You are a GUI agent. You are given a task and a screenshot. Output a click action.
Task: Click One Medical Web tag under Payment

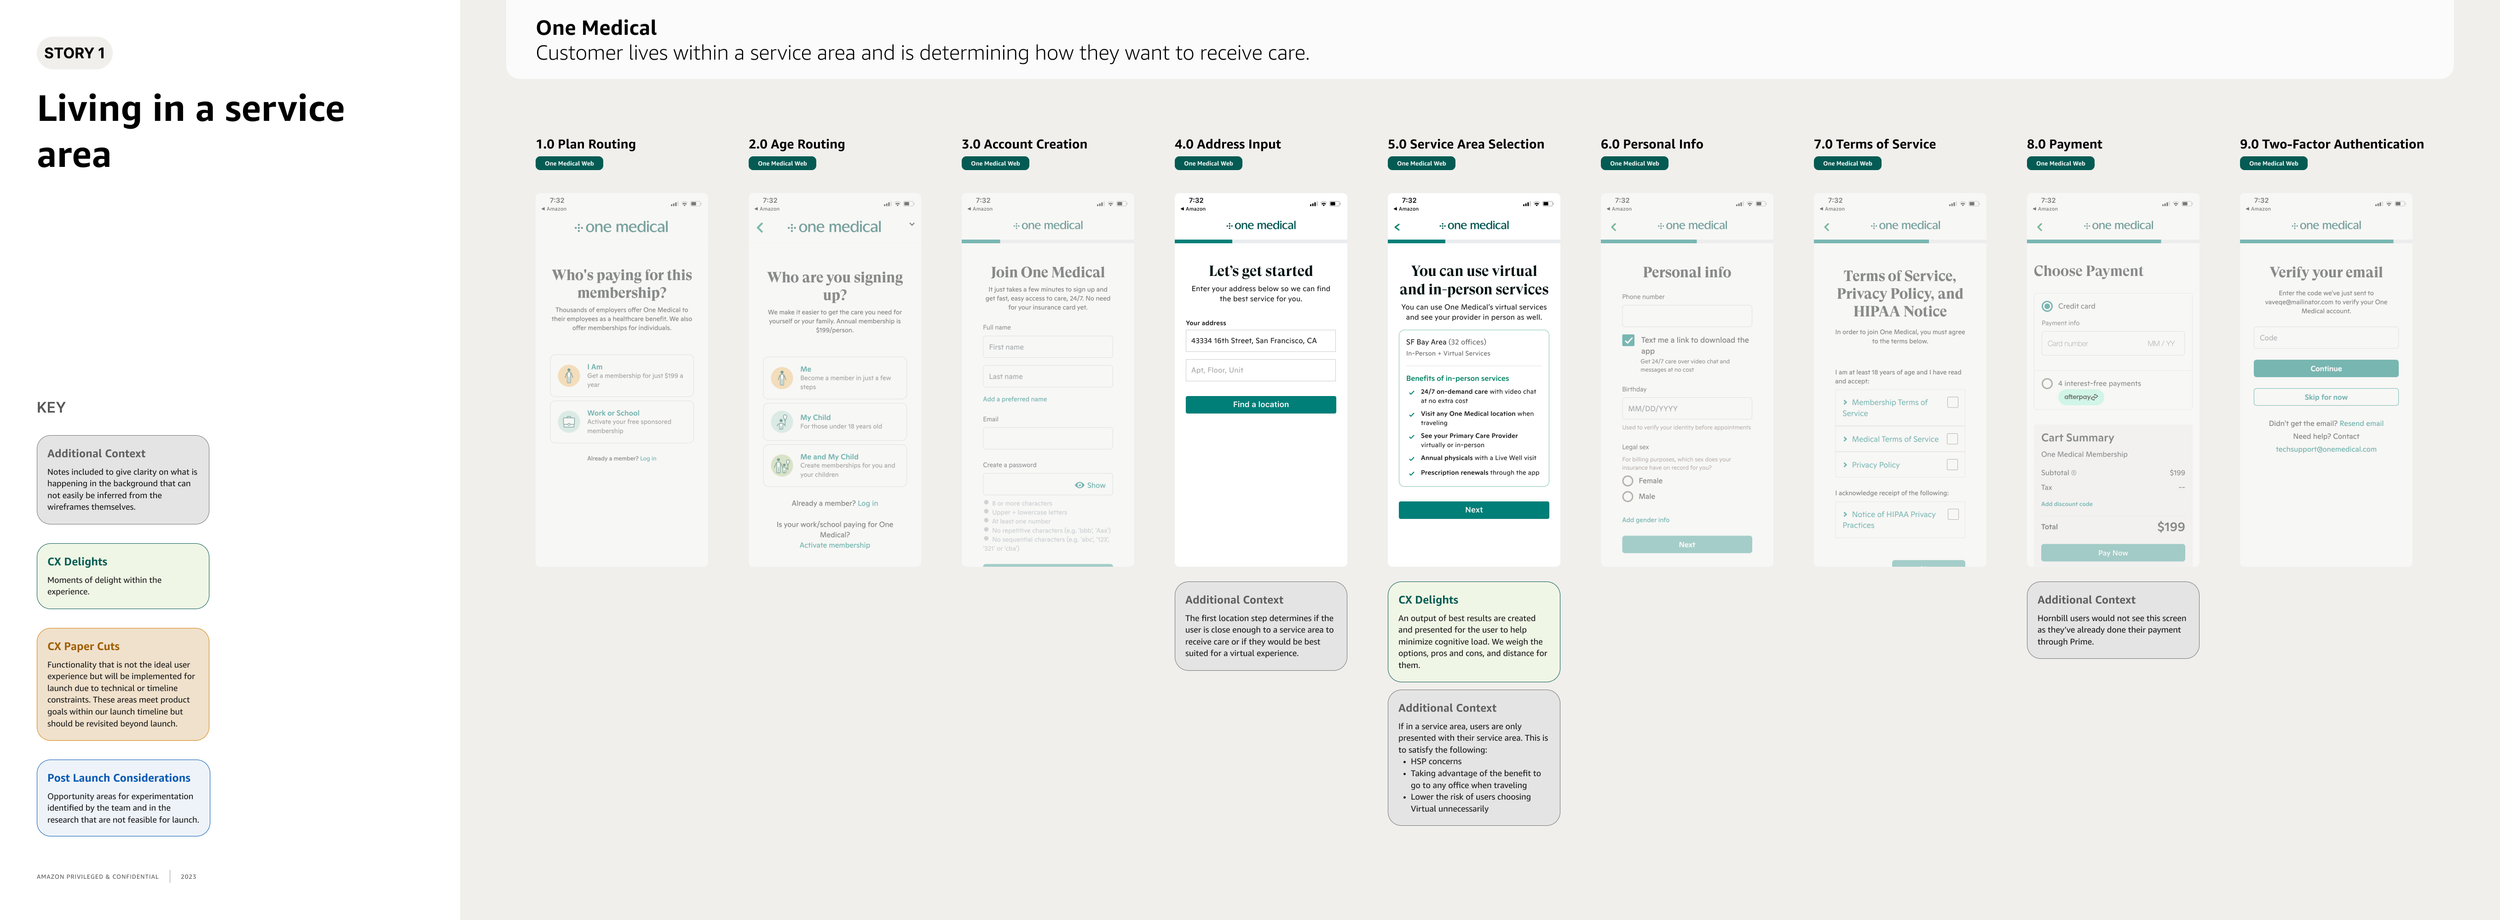[2060, 163]
